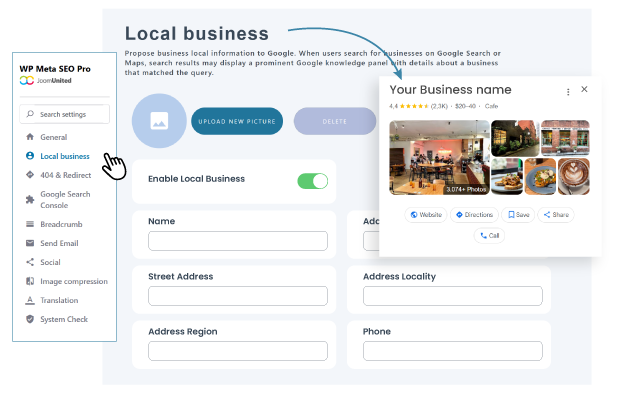Open the blue plate food photo
Image resolution: width=630 pixels, height=400 pixels.
pos(540,176)
